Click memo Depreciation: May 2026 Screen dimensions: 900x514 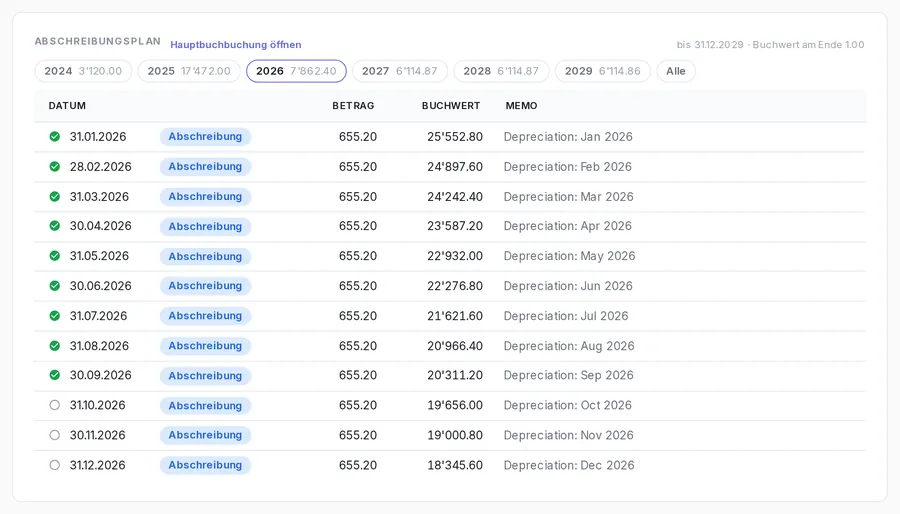(x=569, y=256)
